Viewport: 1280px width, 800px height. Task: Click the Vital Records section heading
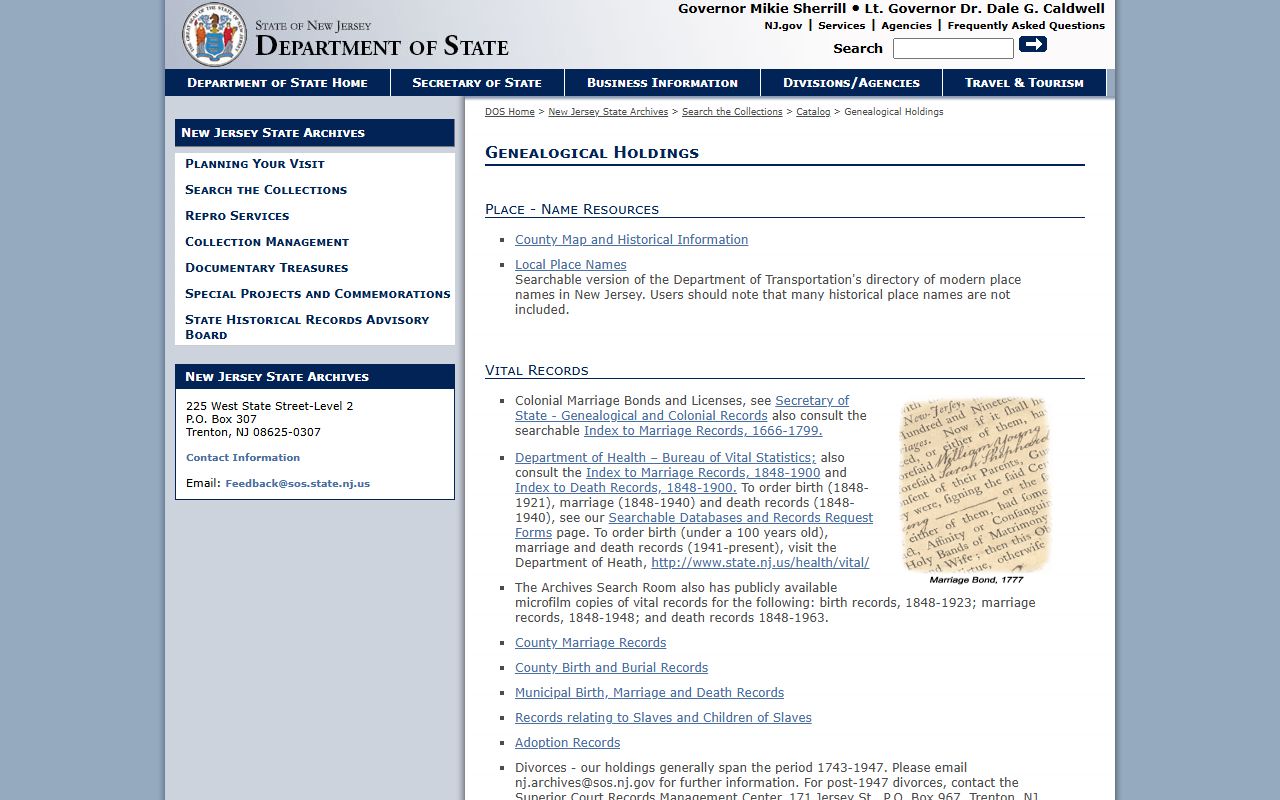[537, 370]
